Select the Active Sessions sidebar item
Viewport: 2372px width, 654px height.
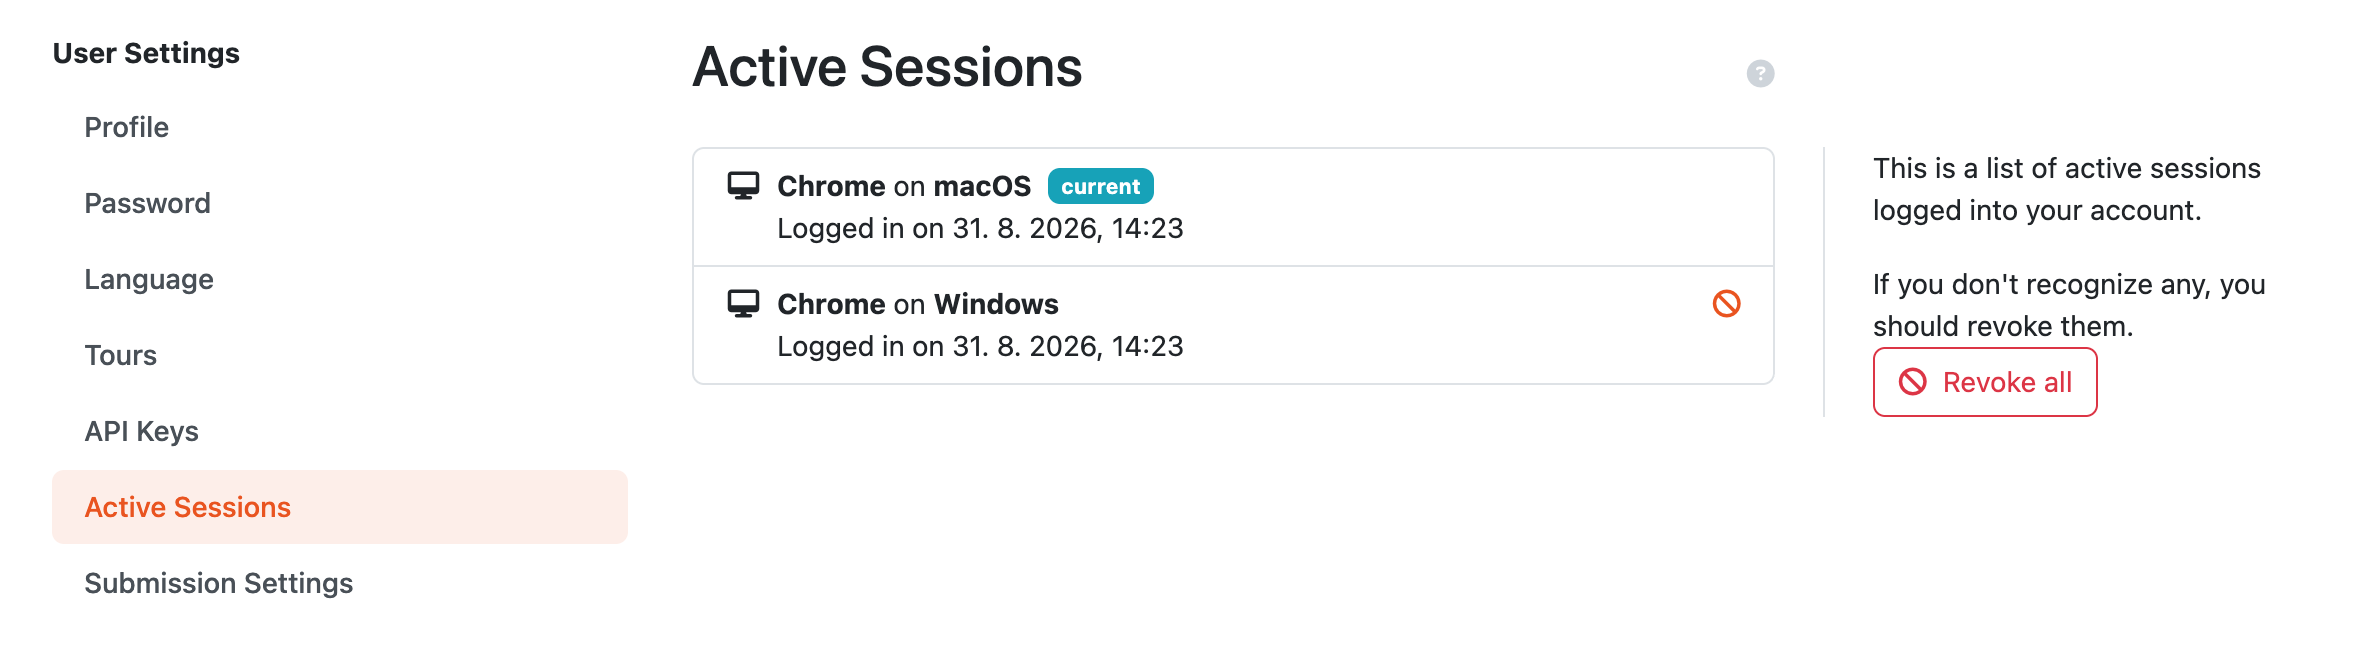click(x=340, y=507)
